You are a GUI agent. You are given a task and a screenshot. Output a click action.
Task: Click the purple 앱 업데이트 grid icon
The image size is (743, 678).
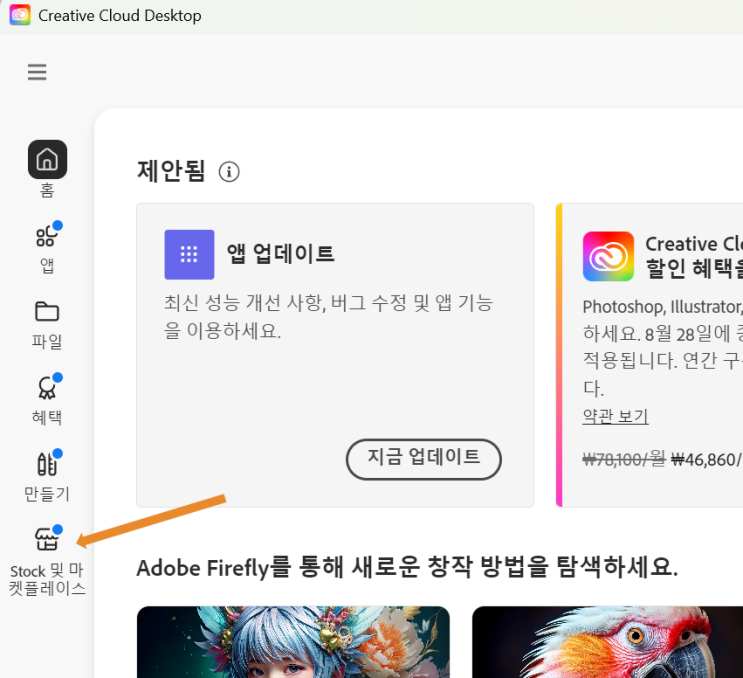pyautogui.click(x=189, y=254)
